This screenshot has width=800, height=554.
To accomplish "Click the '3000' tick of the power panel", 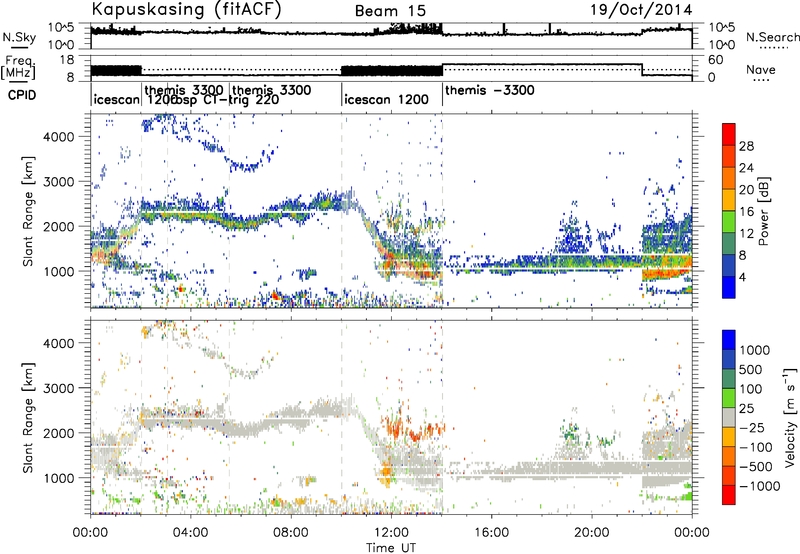I will pyautogui.click(x=61, y=182).
